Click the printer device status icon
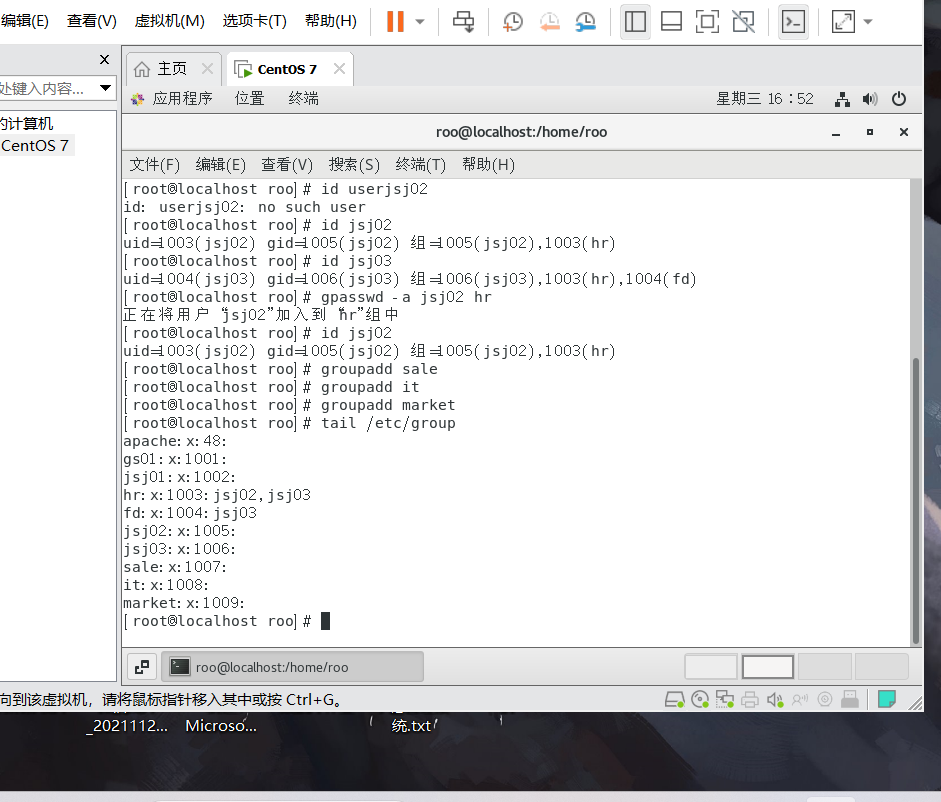 (750, 699)
